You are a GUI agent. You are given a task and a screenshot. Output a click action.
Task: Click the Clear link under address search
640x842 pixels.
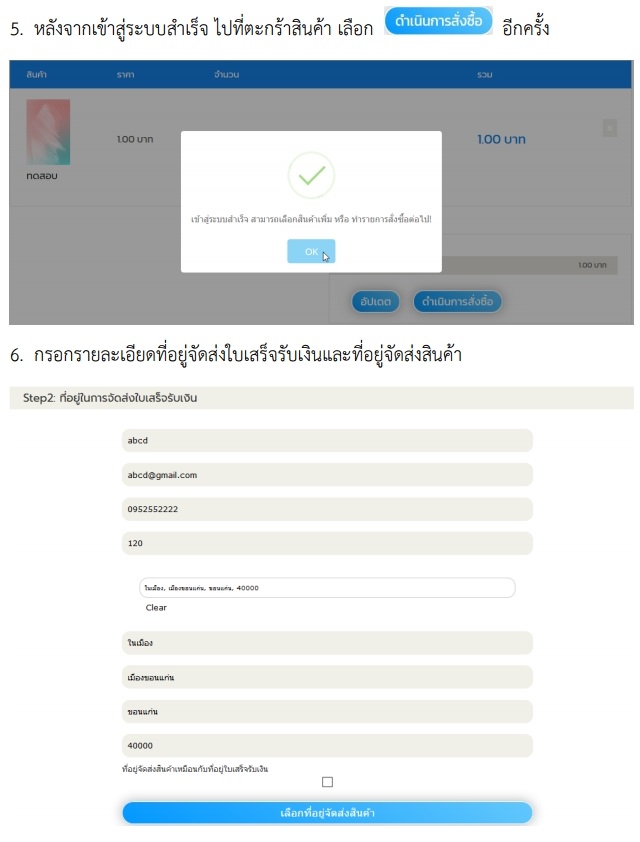[x=156, y=608]
